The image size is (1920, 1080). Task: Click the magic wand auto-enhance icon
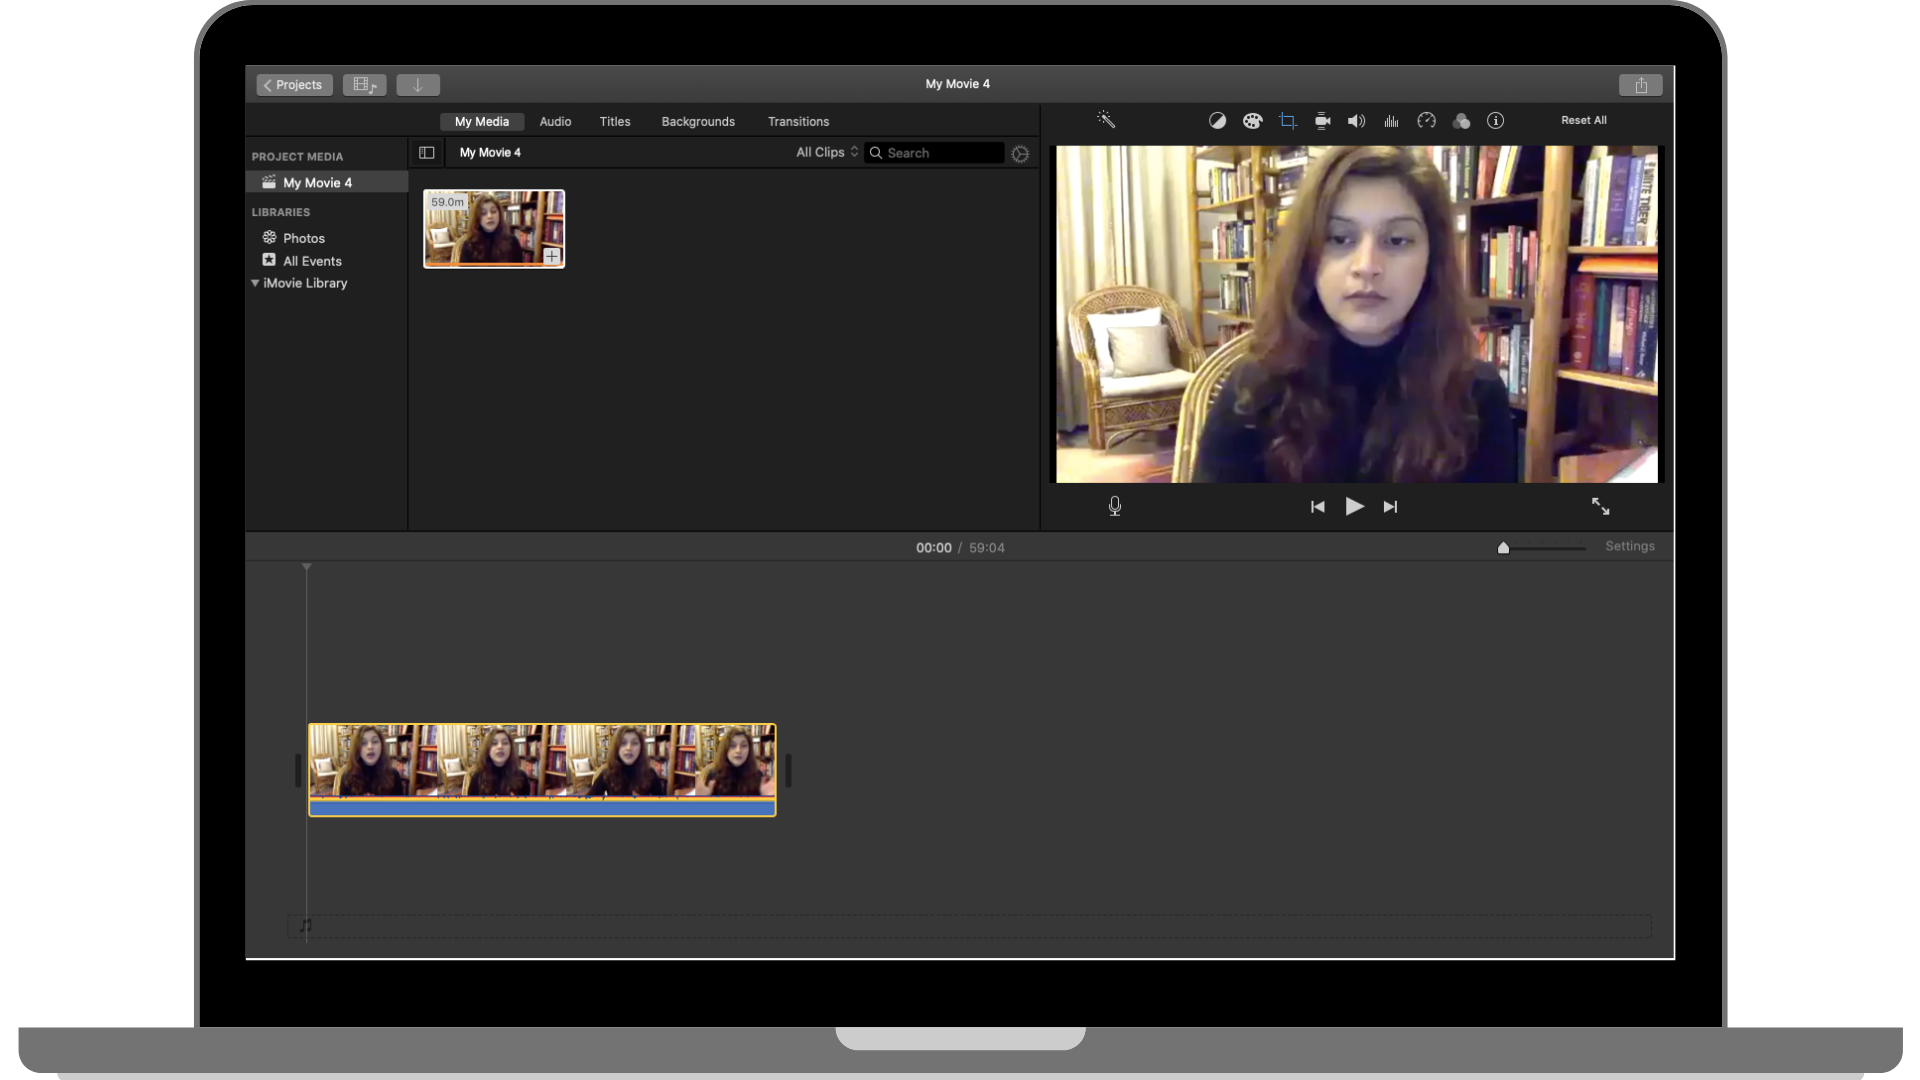click(1105, 120)
